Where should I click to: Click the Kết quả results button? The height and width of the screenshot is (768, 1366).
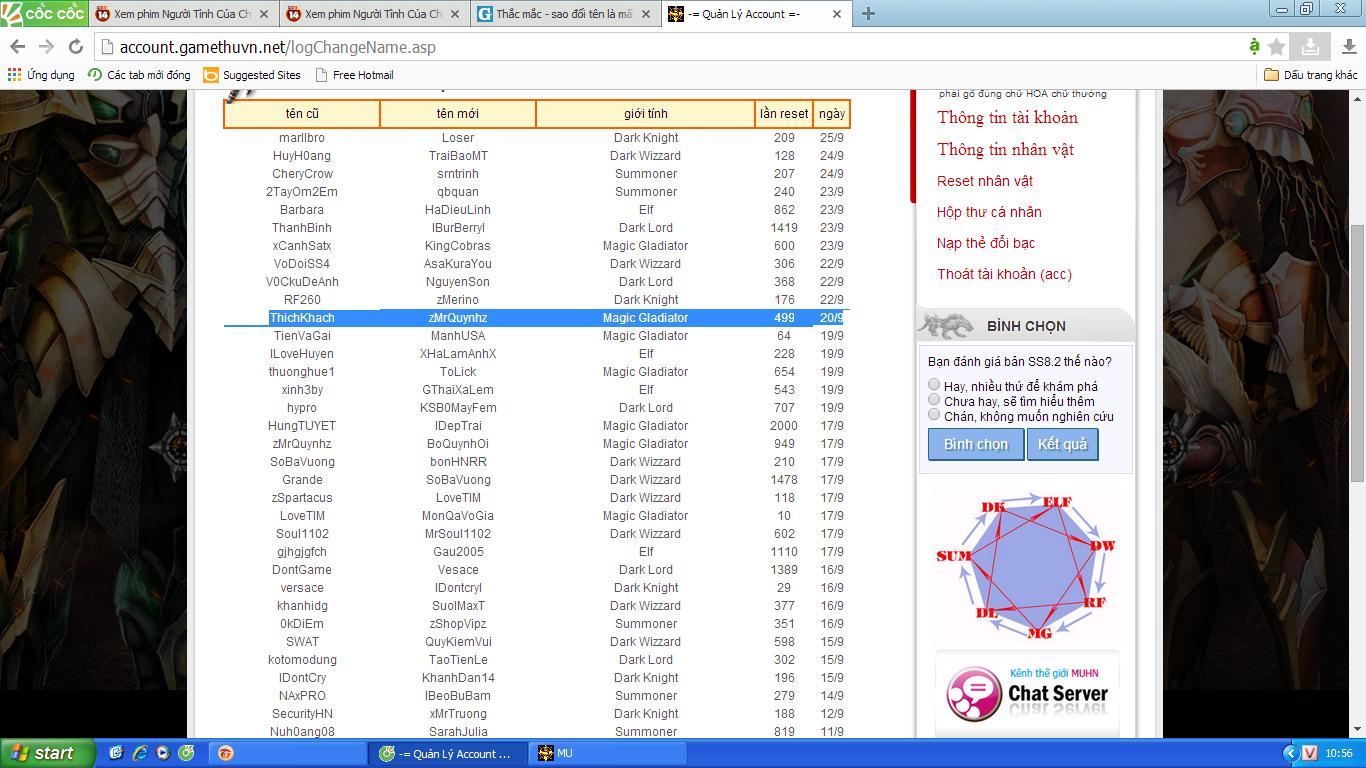pos(1062,444)
